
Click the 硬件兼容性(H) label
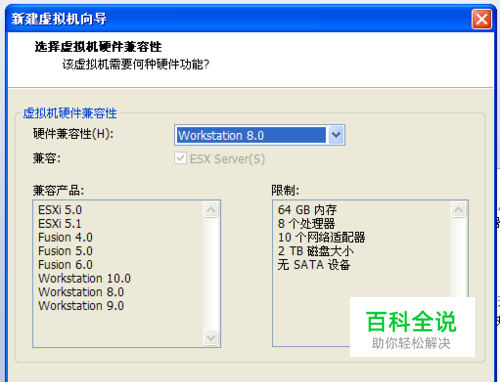[x=73, y=134]
